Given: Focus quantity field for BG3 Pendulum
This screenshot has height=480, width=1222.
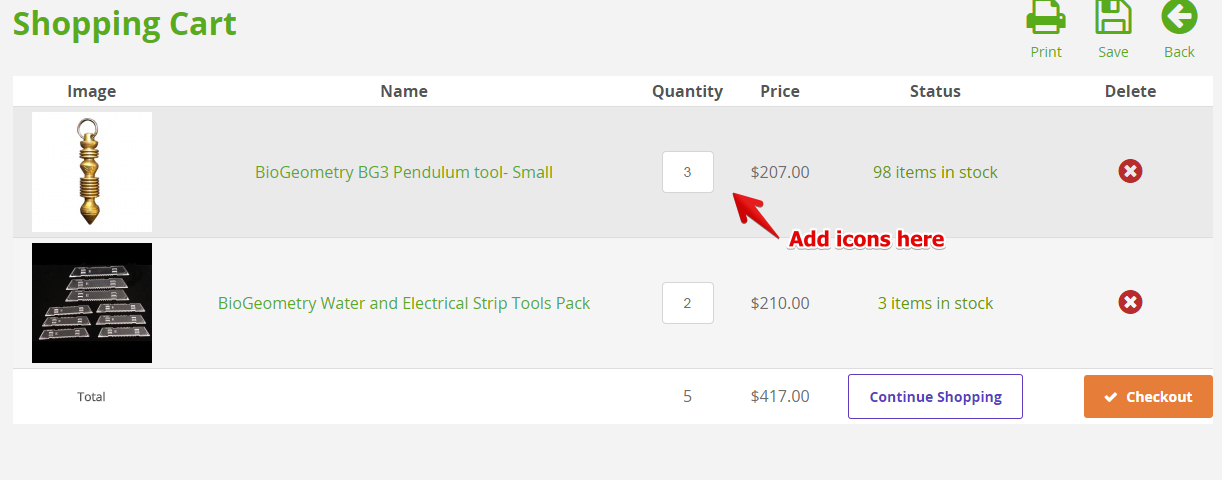Looking at the screenshot, I should [687, 172].
